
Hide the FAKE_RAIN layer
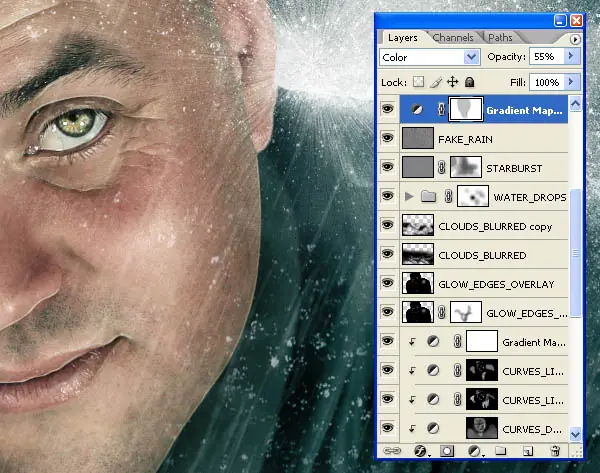click(x=388, y=138)
